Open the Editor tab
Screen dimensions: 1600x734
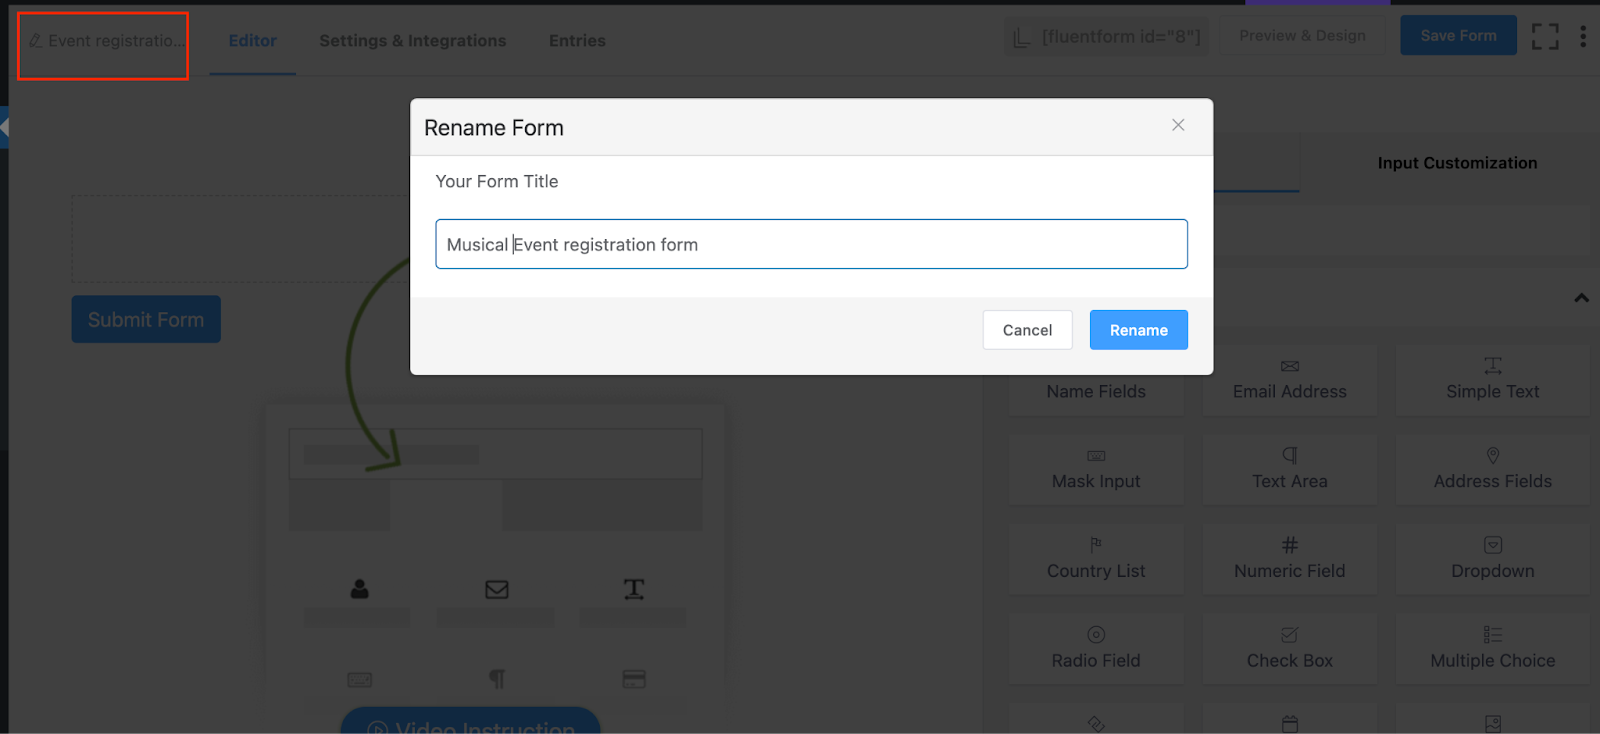(x=252, y=41)
